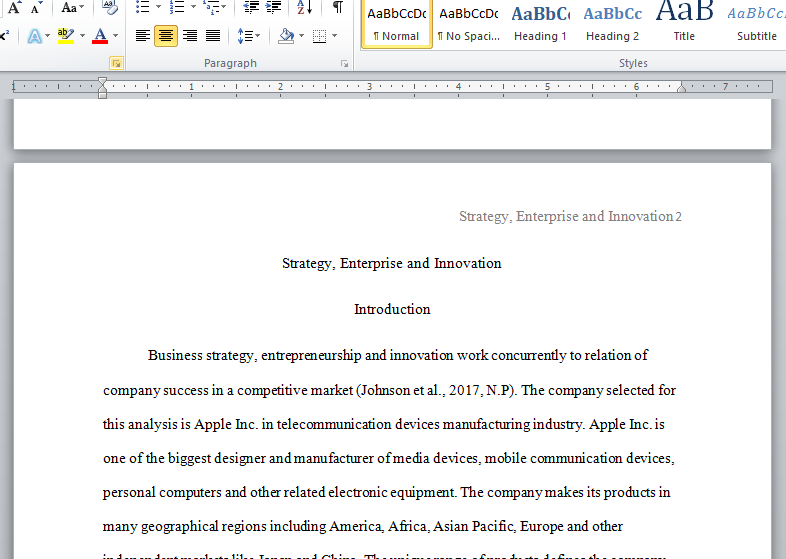The width and height of the screenshot is (786, 559).
Task: Increase the paragraph indent
Action: tap(273, 7)
